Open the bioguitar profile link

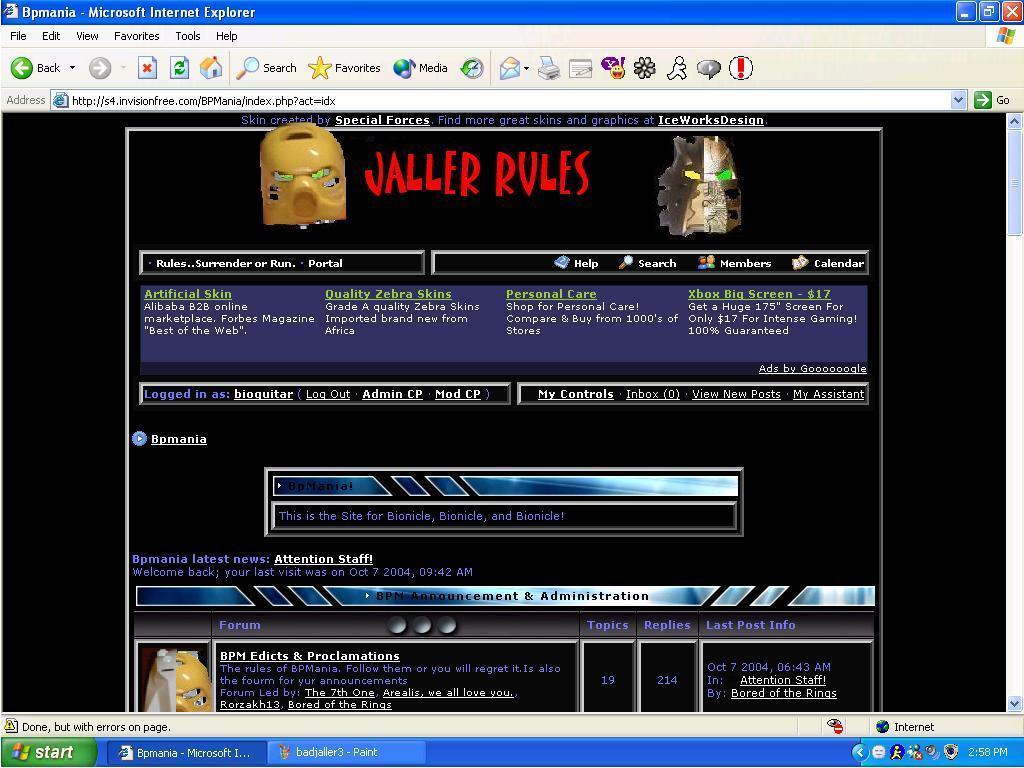point(263,394)
